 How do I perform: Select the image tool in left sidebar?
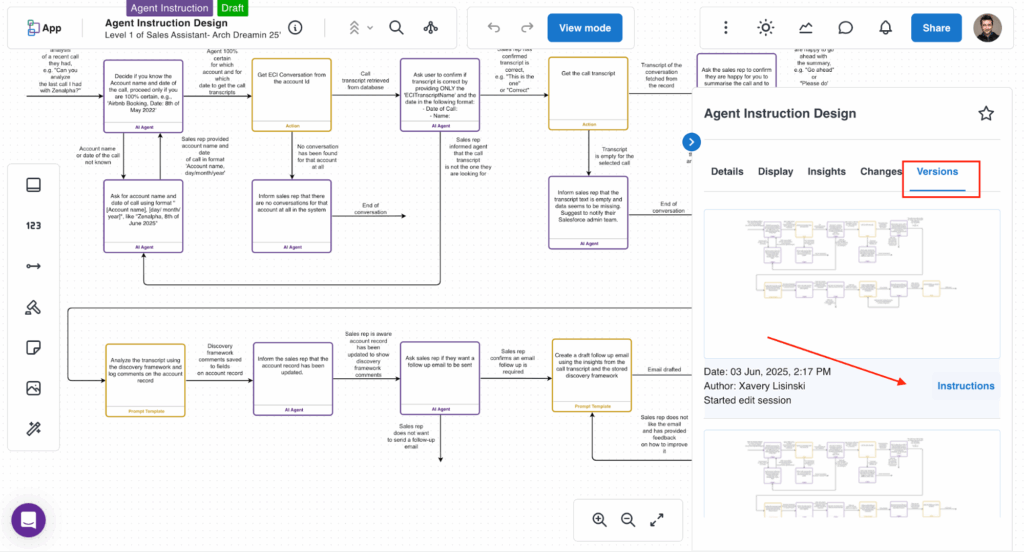click(x=33, y=388)
